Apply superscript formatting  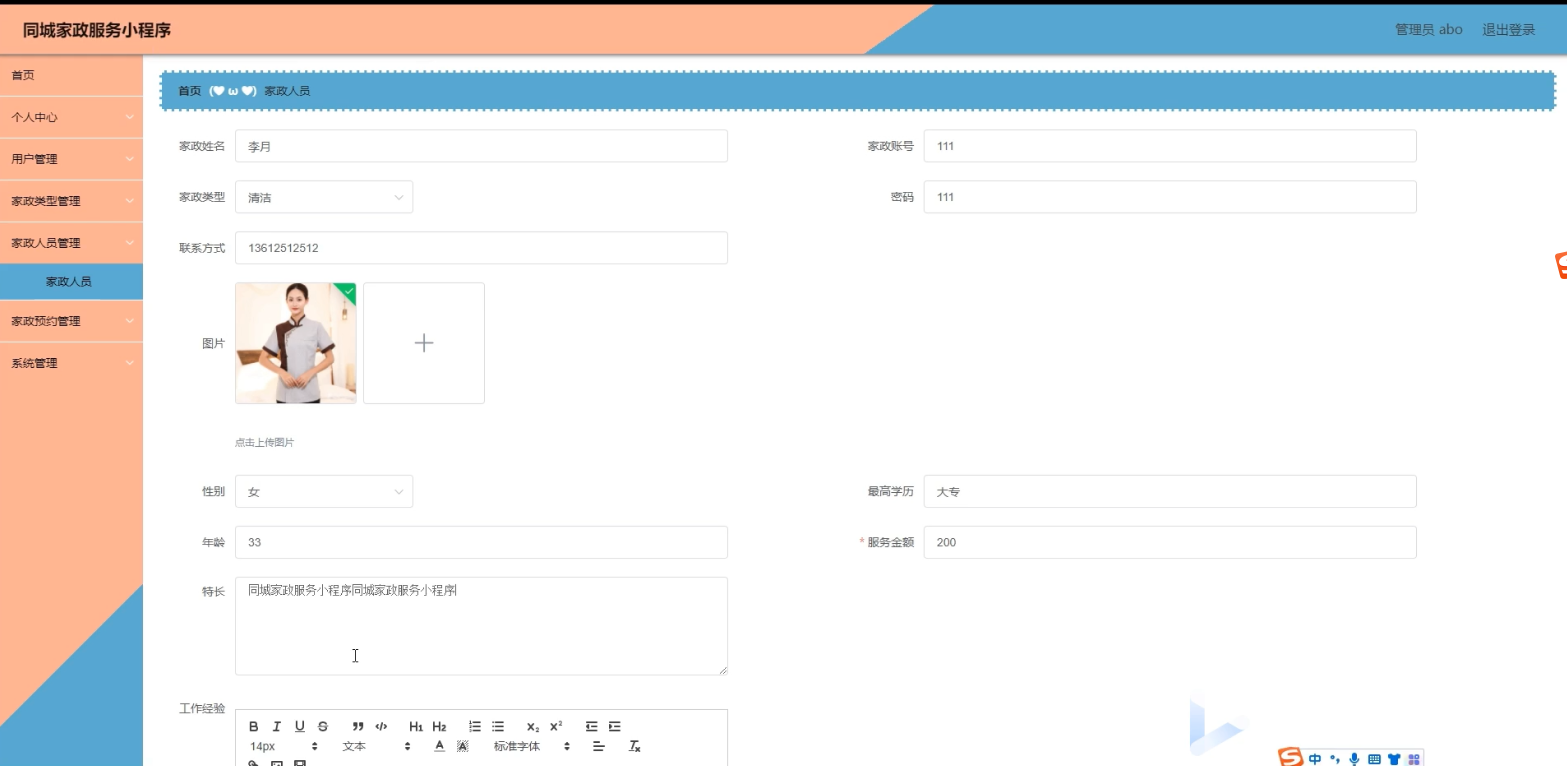tap(556, 726)
